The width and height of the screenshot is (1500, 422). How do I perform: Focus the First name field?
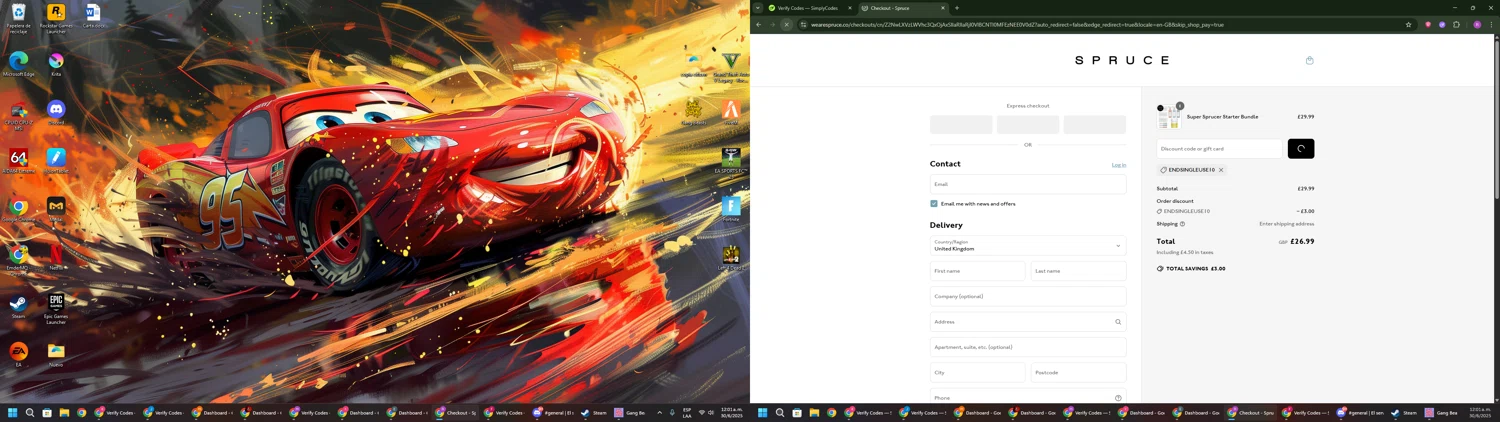pos(978,271)
